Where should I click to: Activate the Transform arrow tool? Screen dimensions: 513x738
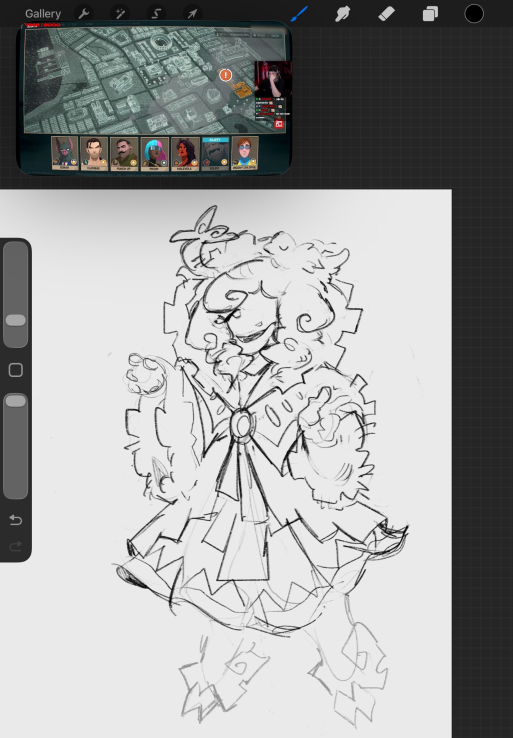[x=192, y=14]
